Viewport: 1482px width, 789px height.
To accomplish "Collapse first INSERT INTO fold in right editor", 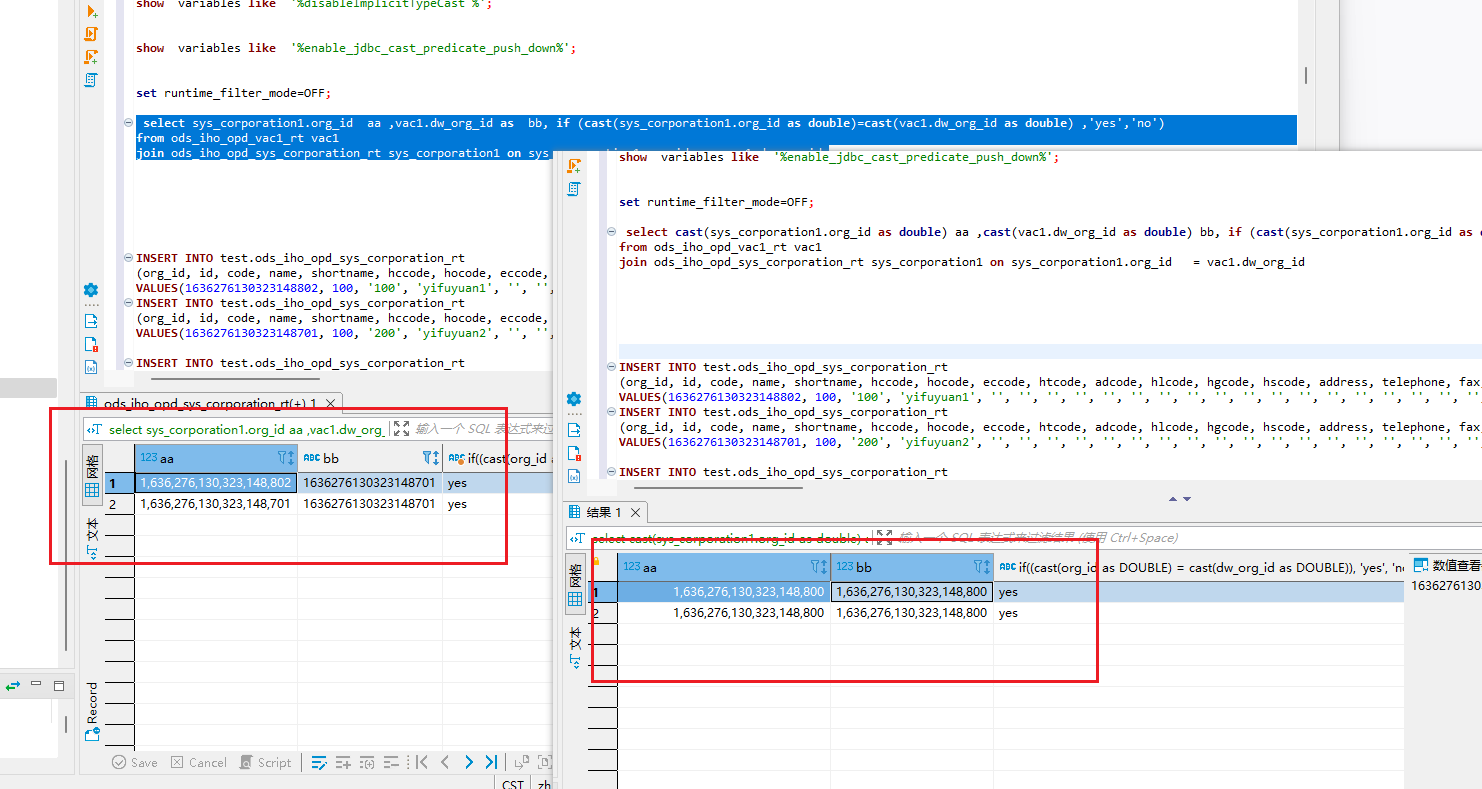I will tap(611, 367).
